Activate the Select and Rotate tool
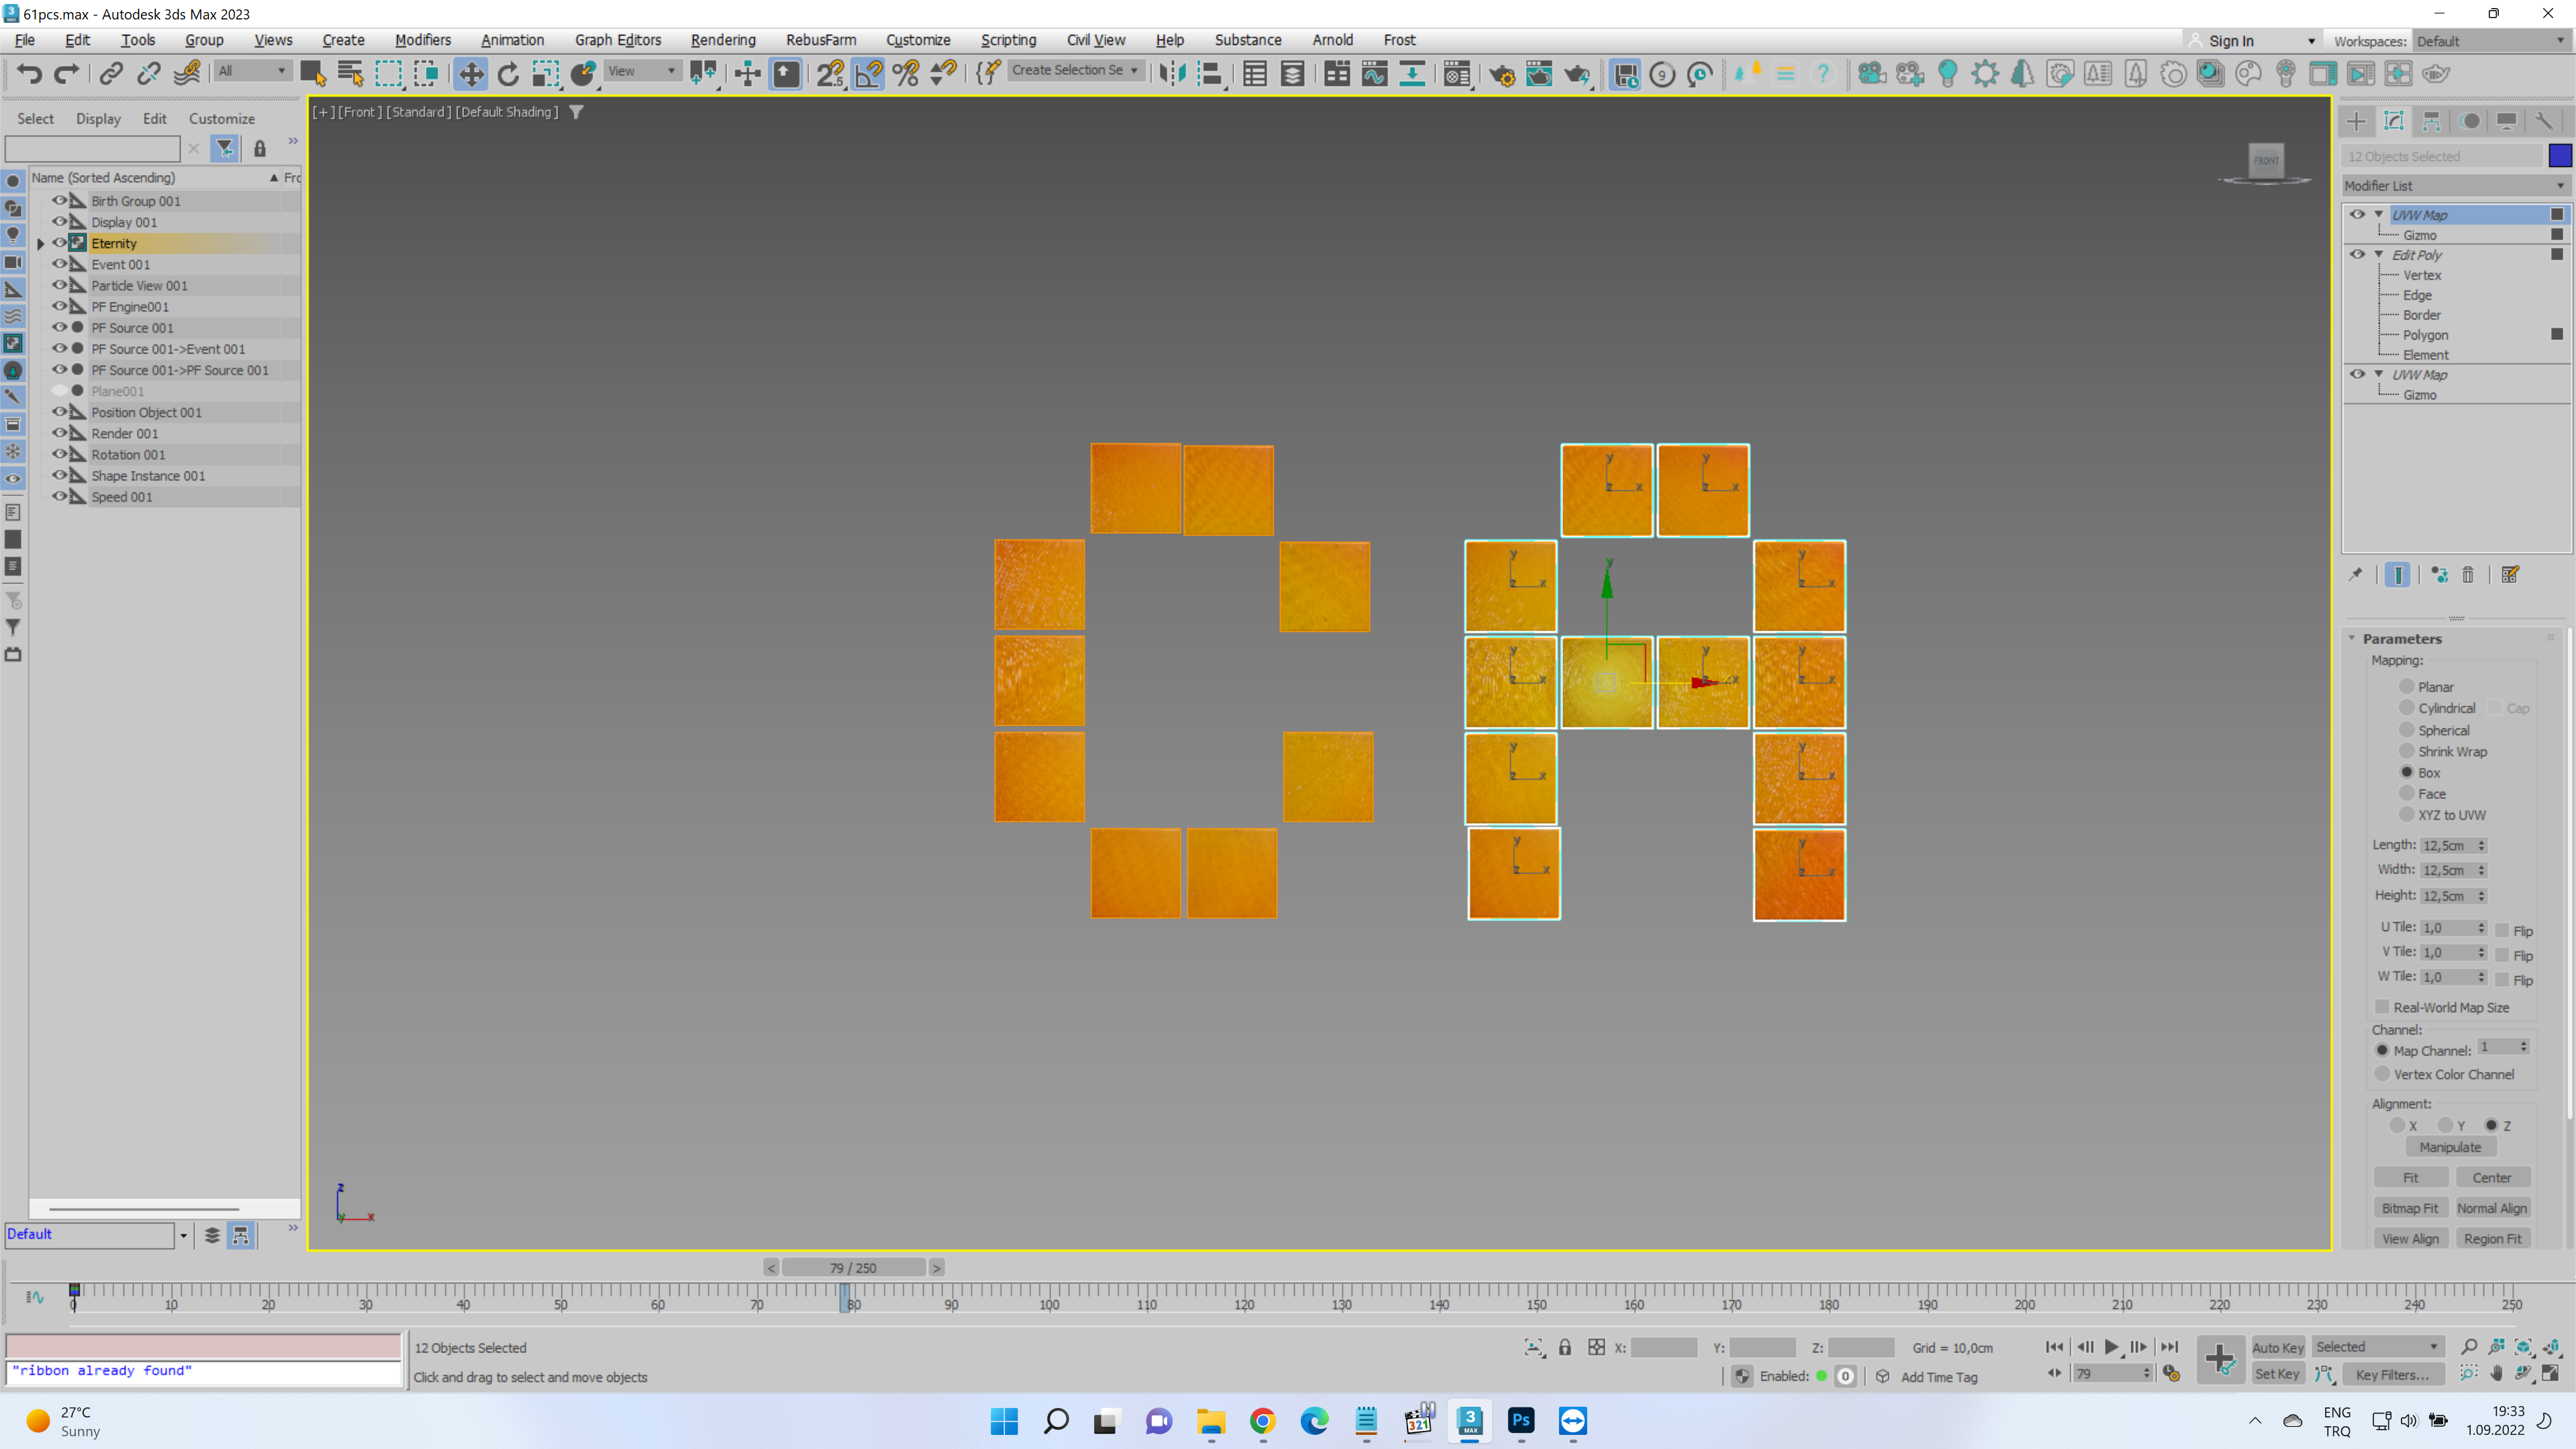The width and height of the screenshot is (2576, 1449). tap(510, 73)
